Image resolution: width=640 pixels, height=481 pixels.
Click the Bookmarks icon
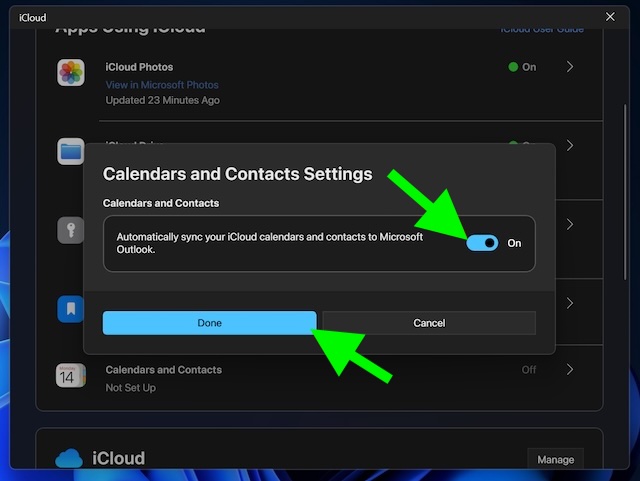click(x=71, y=309)
